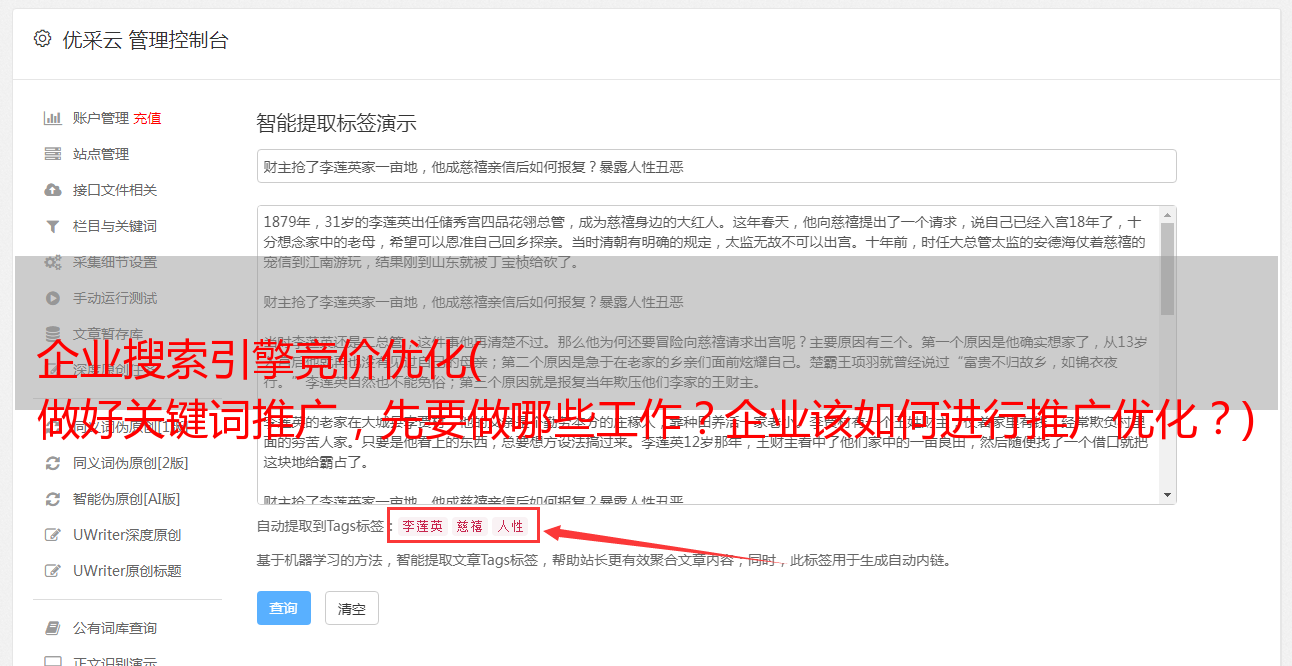Click the blue 查询 button
1292x666 pixels.
(284, 608)
